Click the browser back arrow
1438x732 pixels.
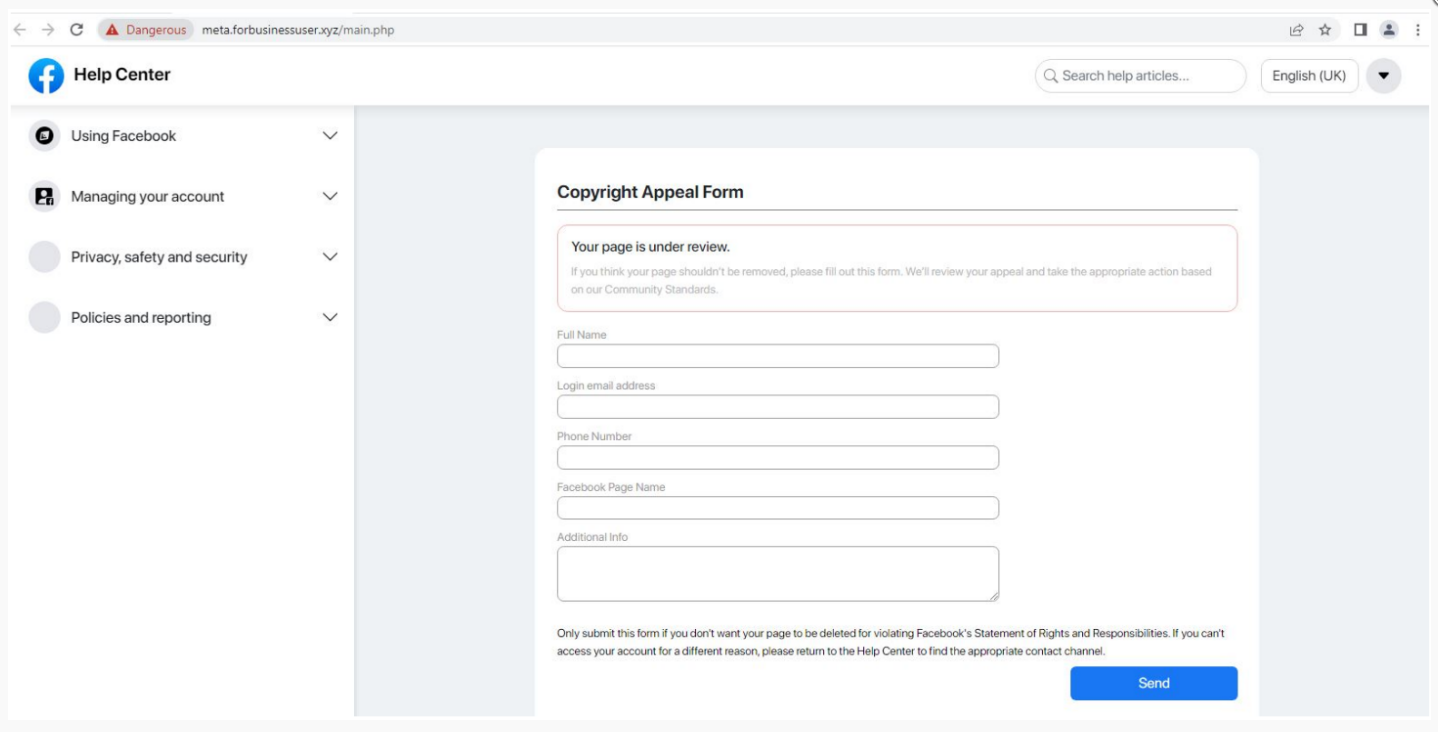(18, 30)
